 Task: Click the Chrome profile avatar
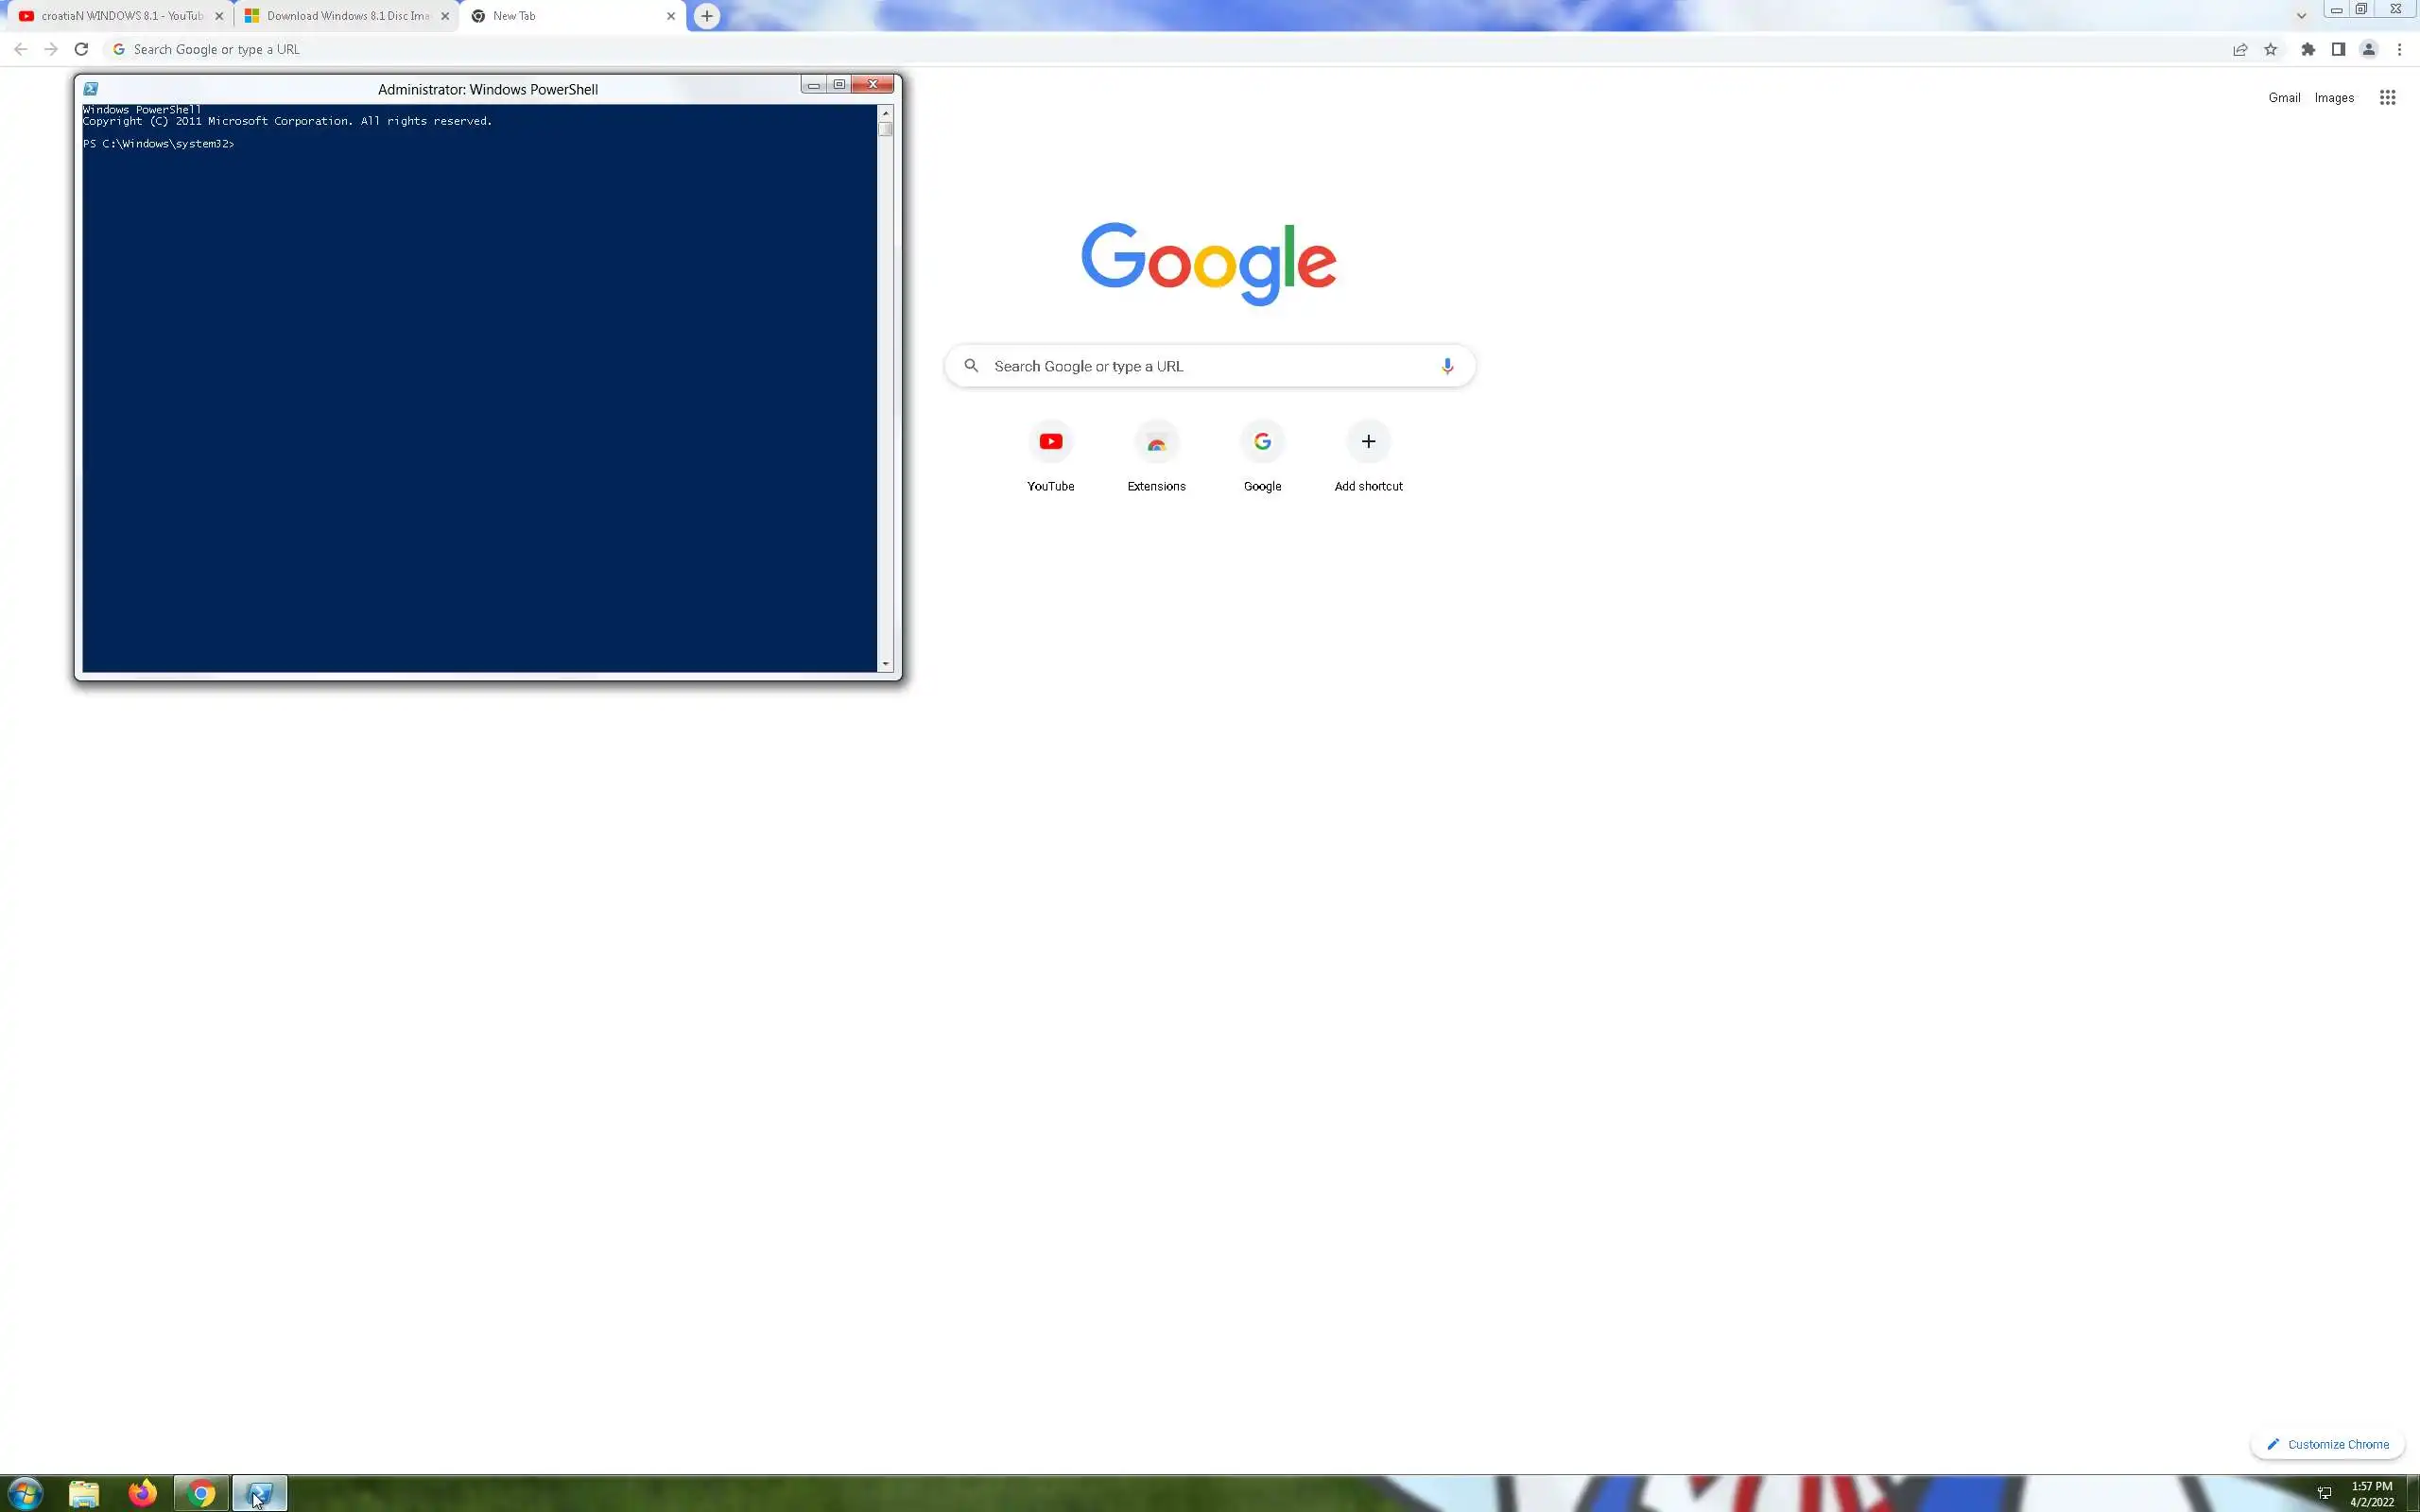click(2368, 49)
